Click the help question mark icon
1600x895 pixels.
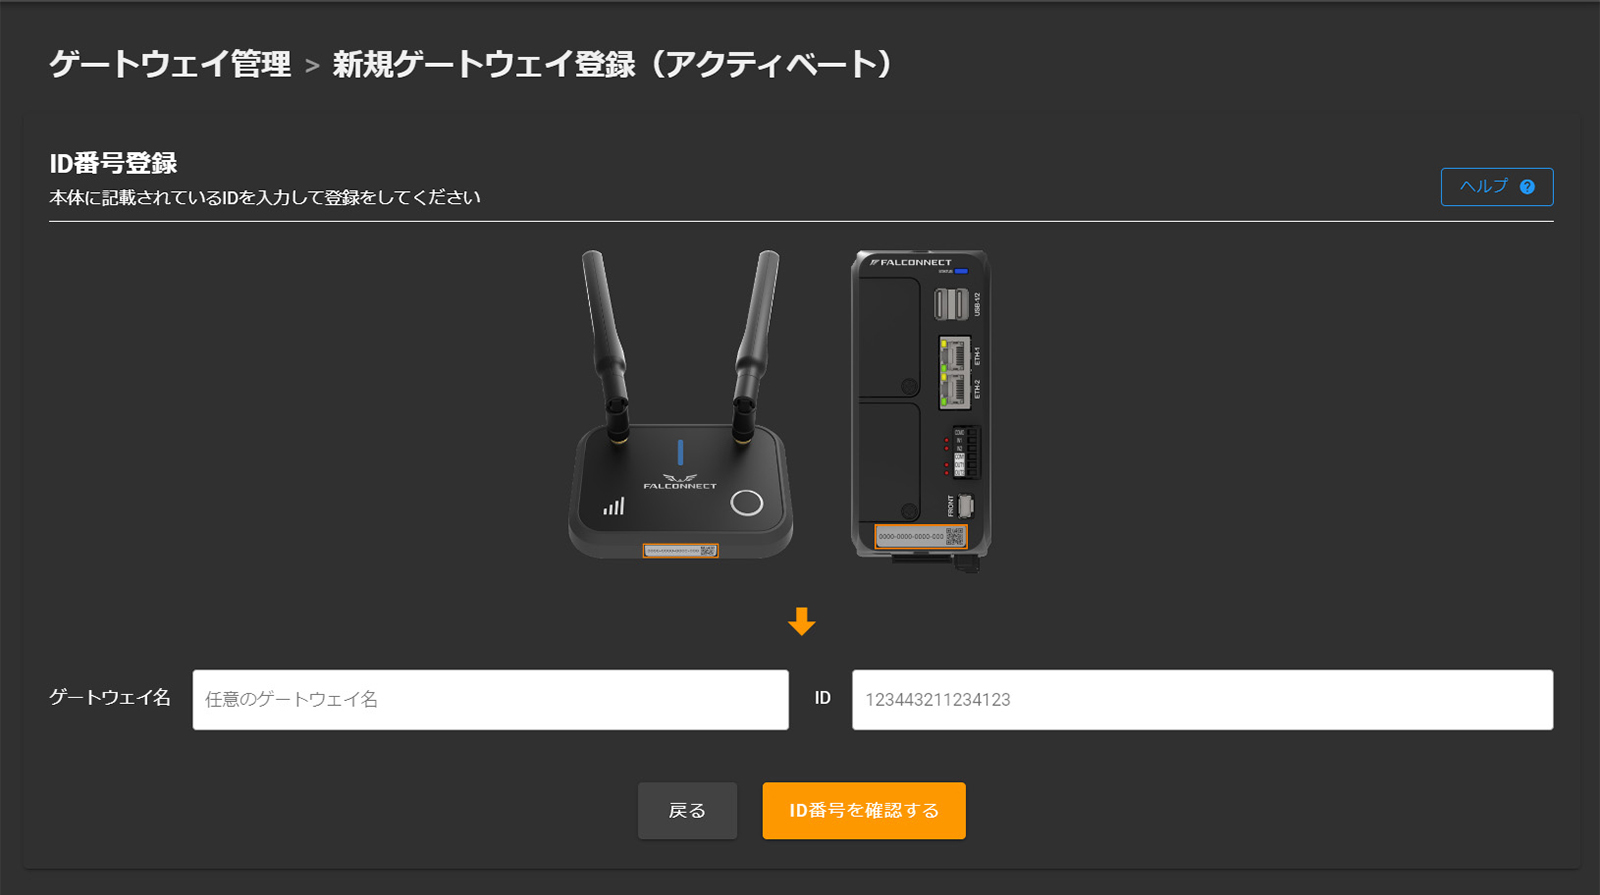(x=1527, y=187)
